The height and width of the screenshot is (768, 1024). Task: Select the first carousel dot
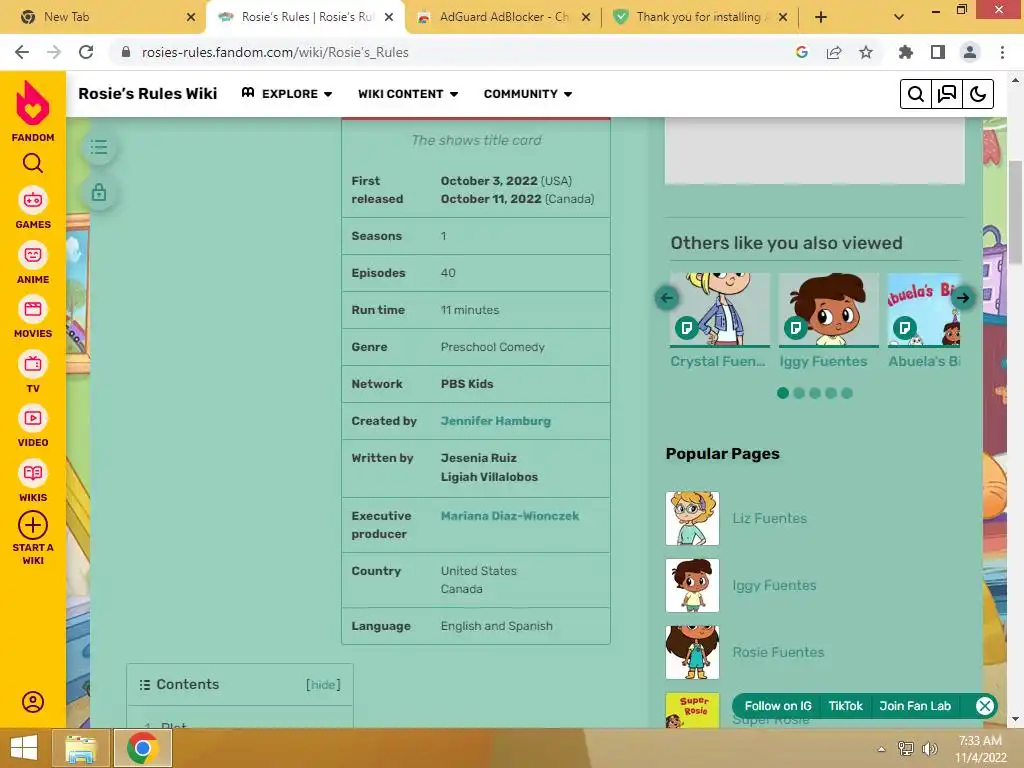tap(782, 393)
